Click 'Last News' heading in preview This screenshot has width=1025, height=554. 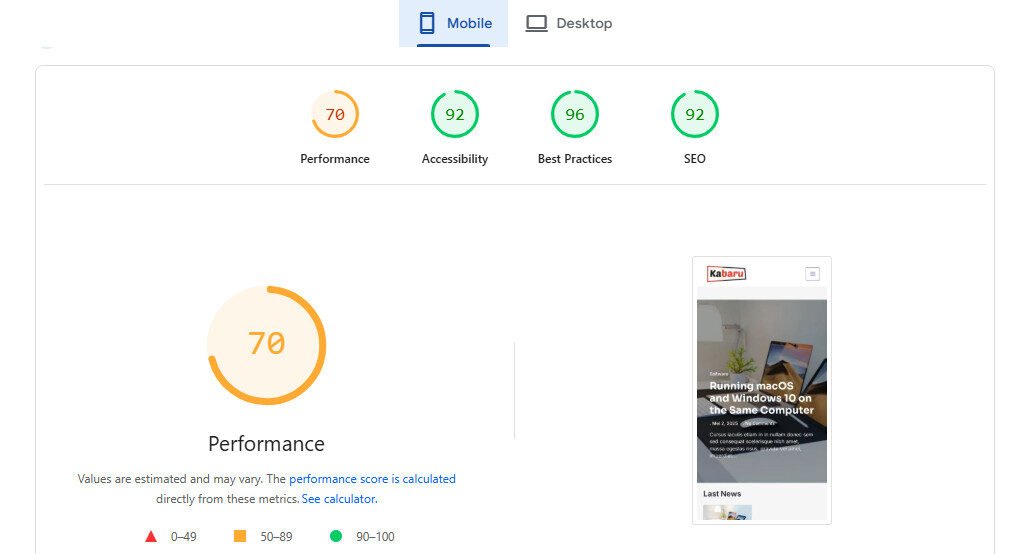[x=722, y=494]
